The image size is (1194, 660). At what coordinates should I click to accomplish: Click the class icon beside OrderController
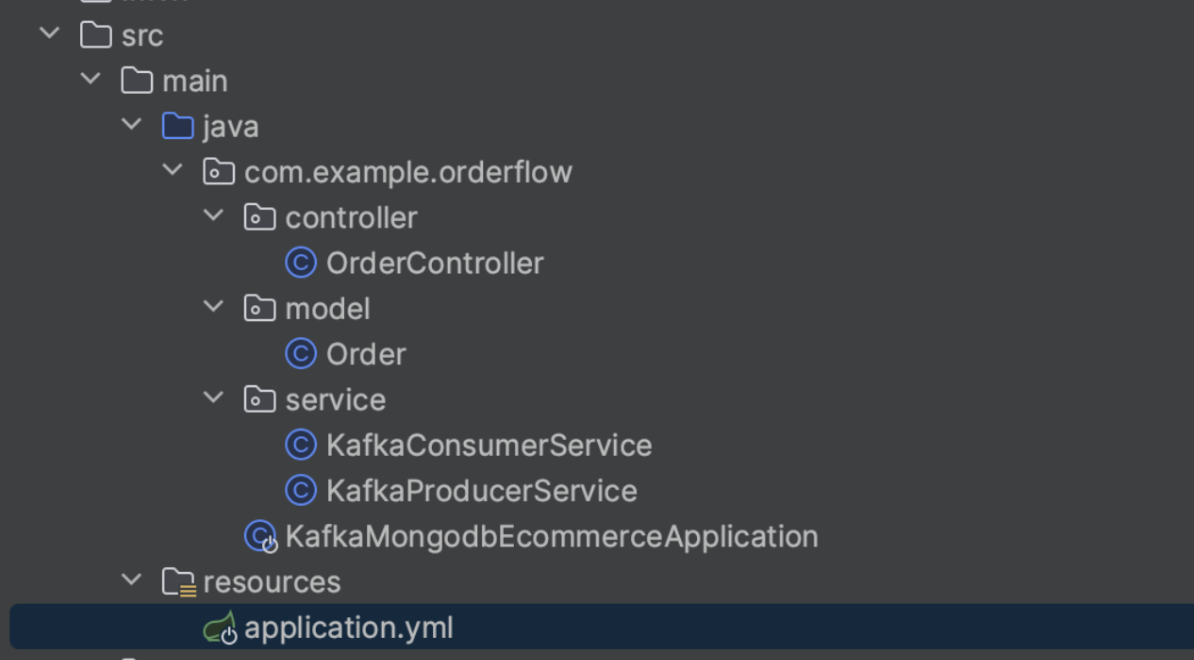pos(301,262)
